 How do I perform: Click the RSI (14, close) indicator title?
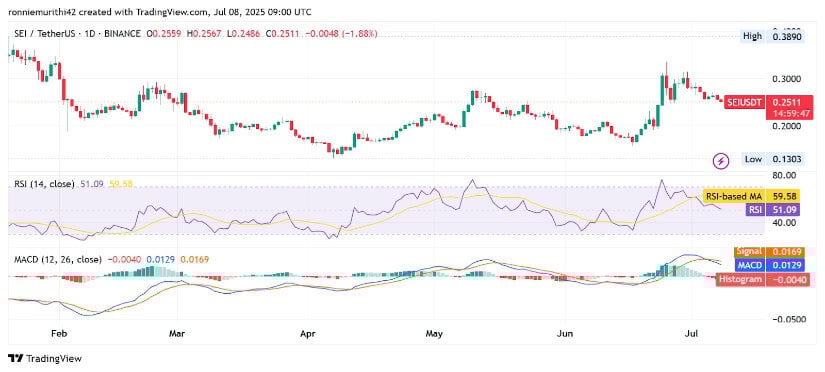point(45,184)
